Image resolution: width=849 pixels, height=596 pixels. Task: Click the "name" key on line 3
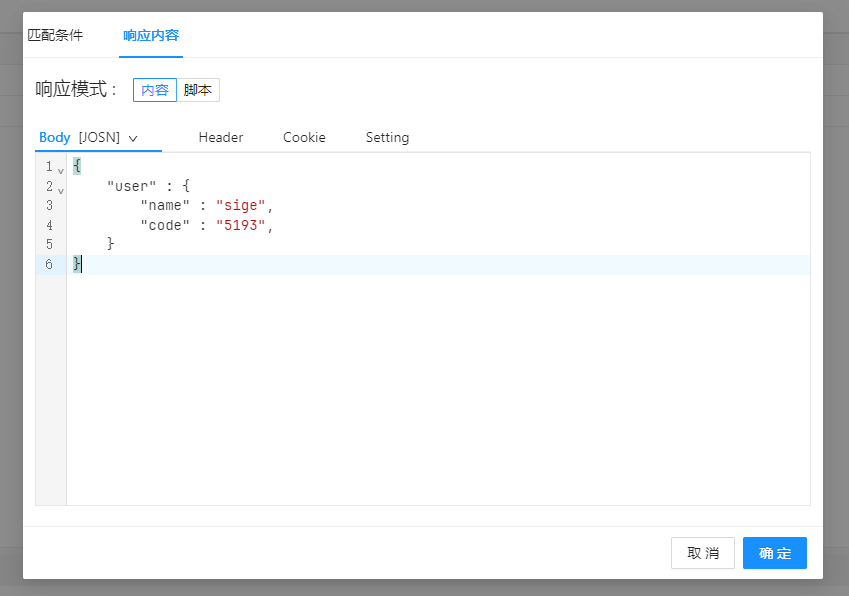165,206
